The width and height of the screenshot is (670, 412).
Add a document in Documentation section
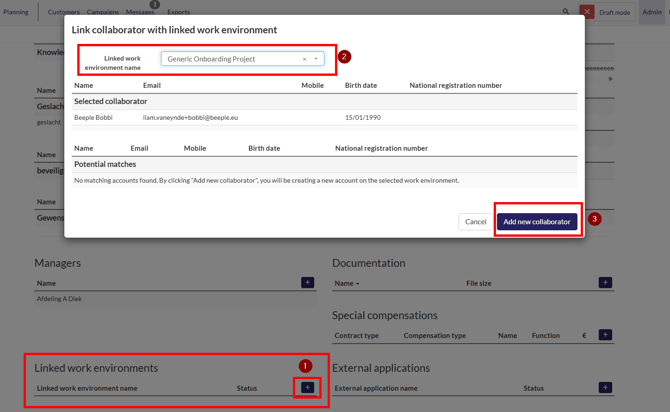[x=605, y=283]
